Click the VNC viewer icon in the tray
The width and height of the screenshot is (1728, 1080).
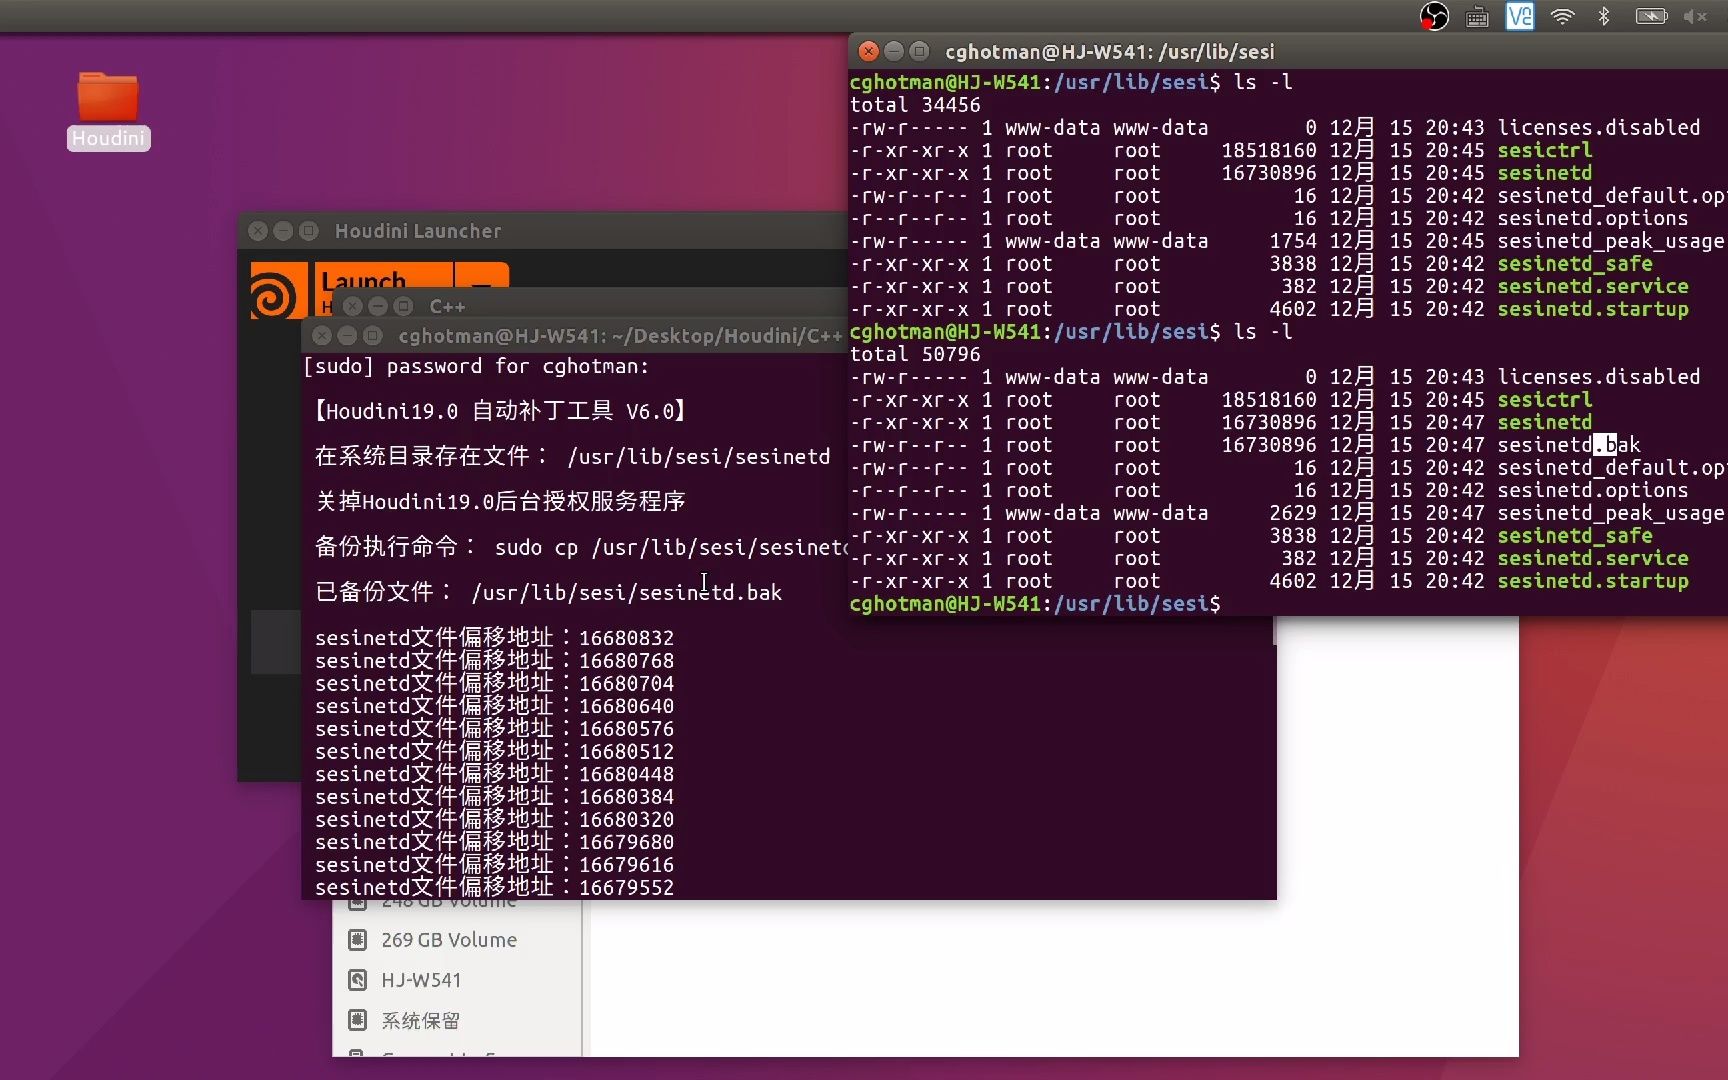pos(1519,16)
